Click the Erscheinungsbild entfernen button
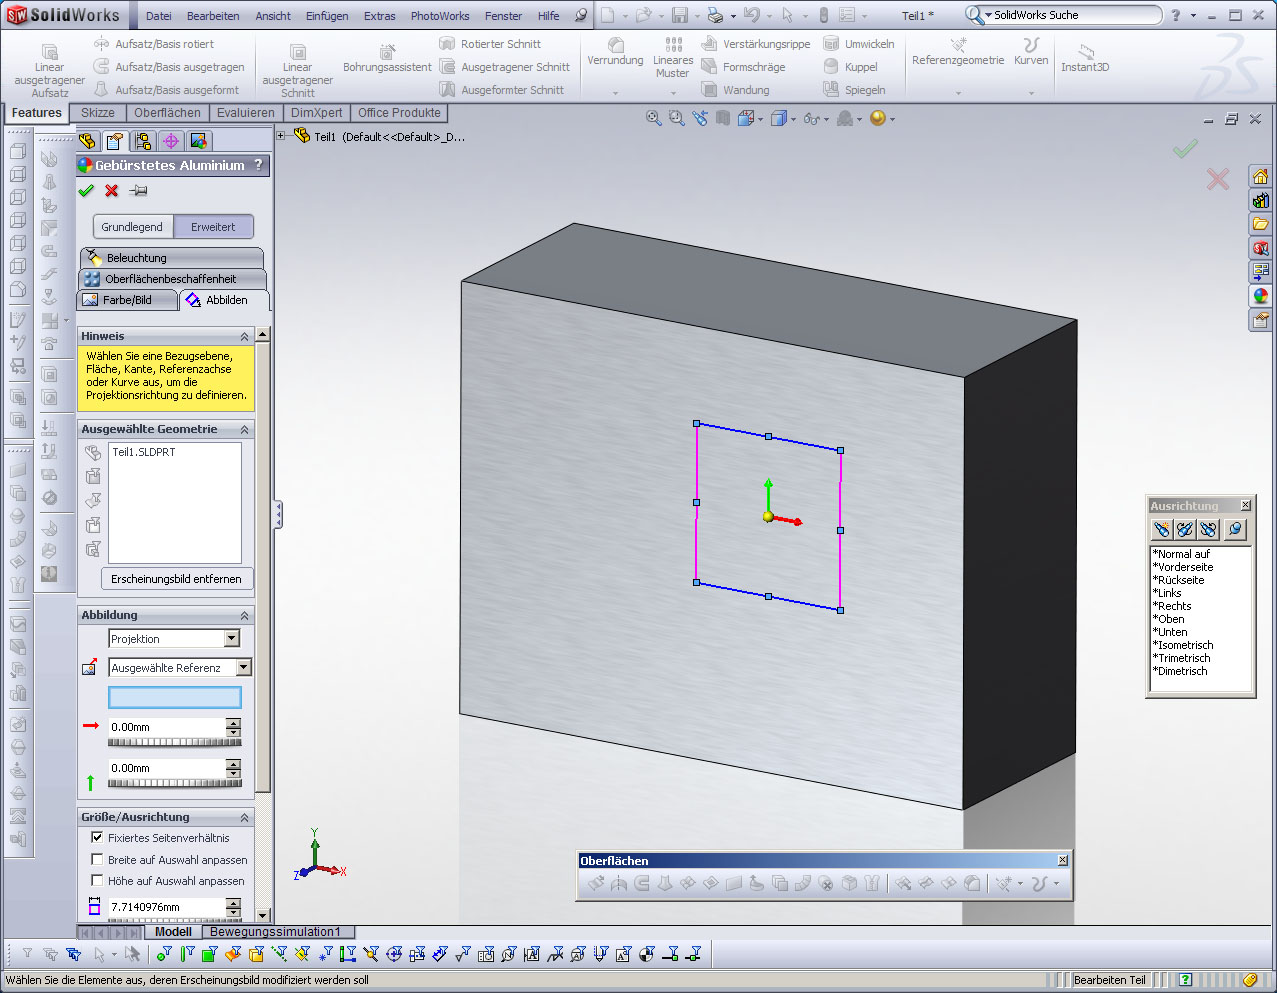The image size is (1277, 993). [176, 579]
